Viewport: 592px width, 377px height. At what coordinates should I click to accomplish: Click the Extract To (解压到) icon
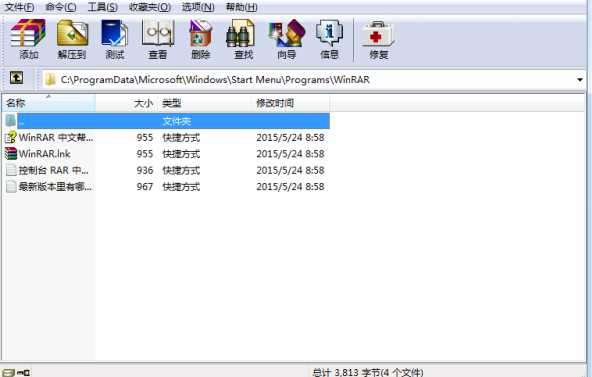(72, 39)
